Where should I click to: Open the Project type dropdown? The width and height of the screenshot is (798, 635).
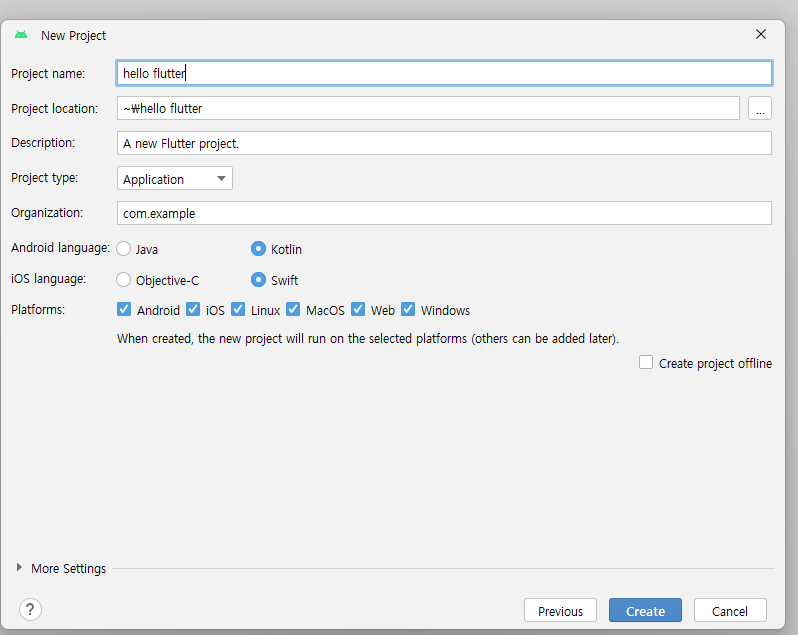(175, 179)
